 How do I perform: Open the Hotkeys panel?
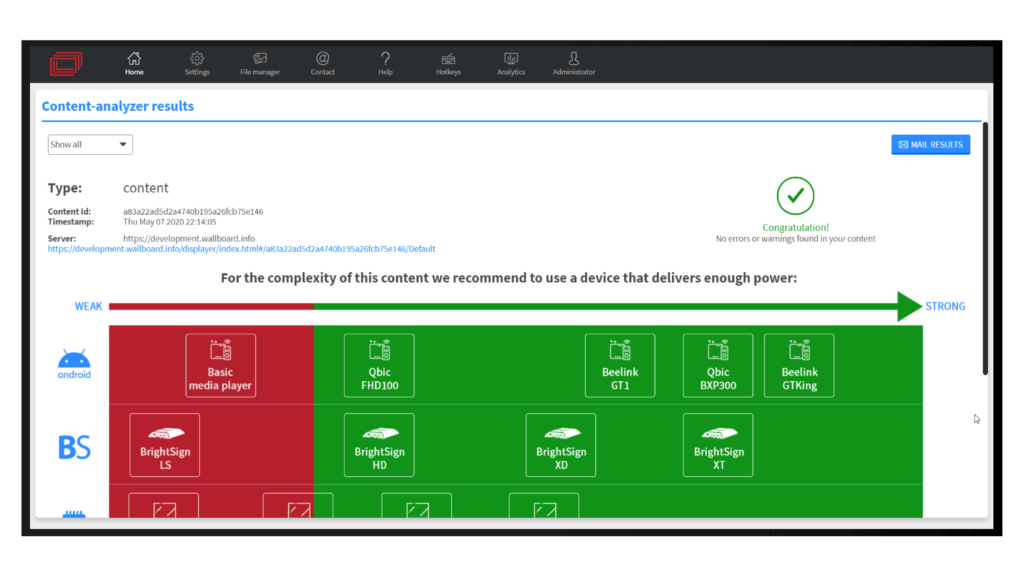pos(448,63)
